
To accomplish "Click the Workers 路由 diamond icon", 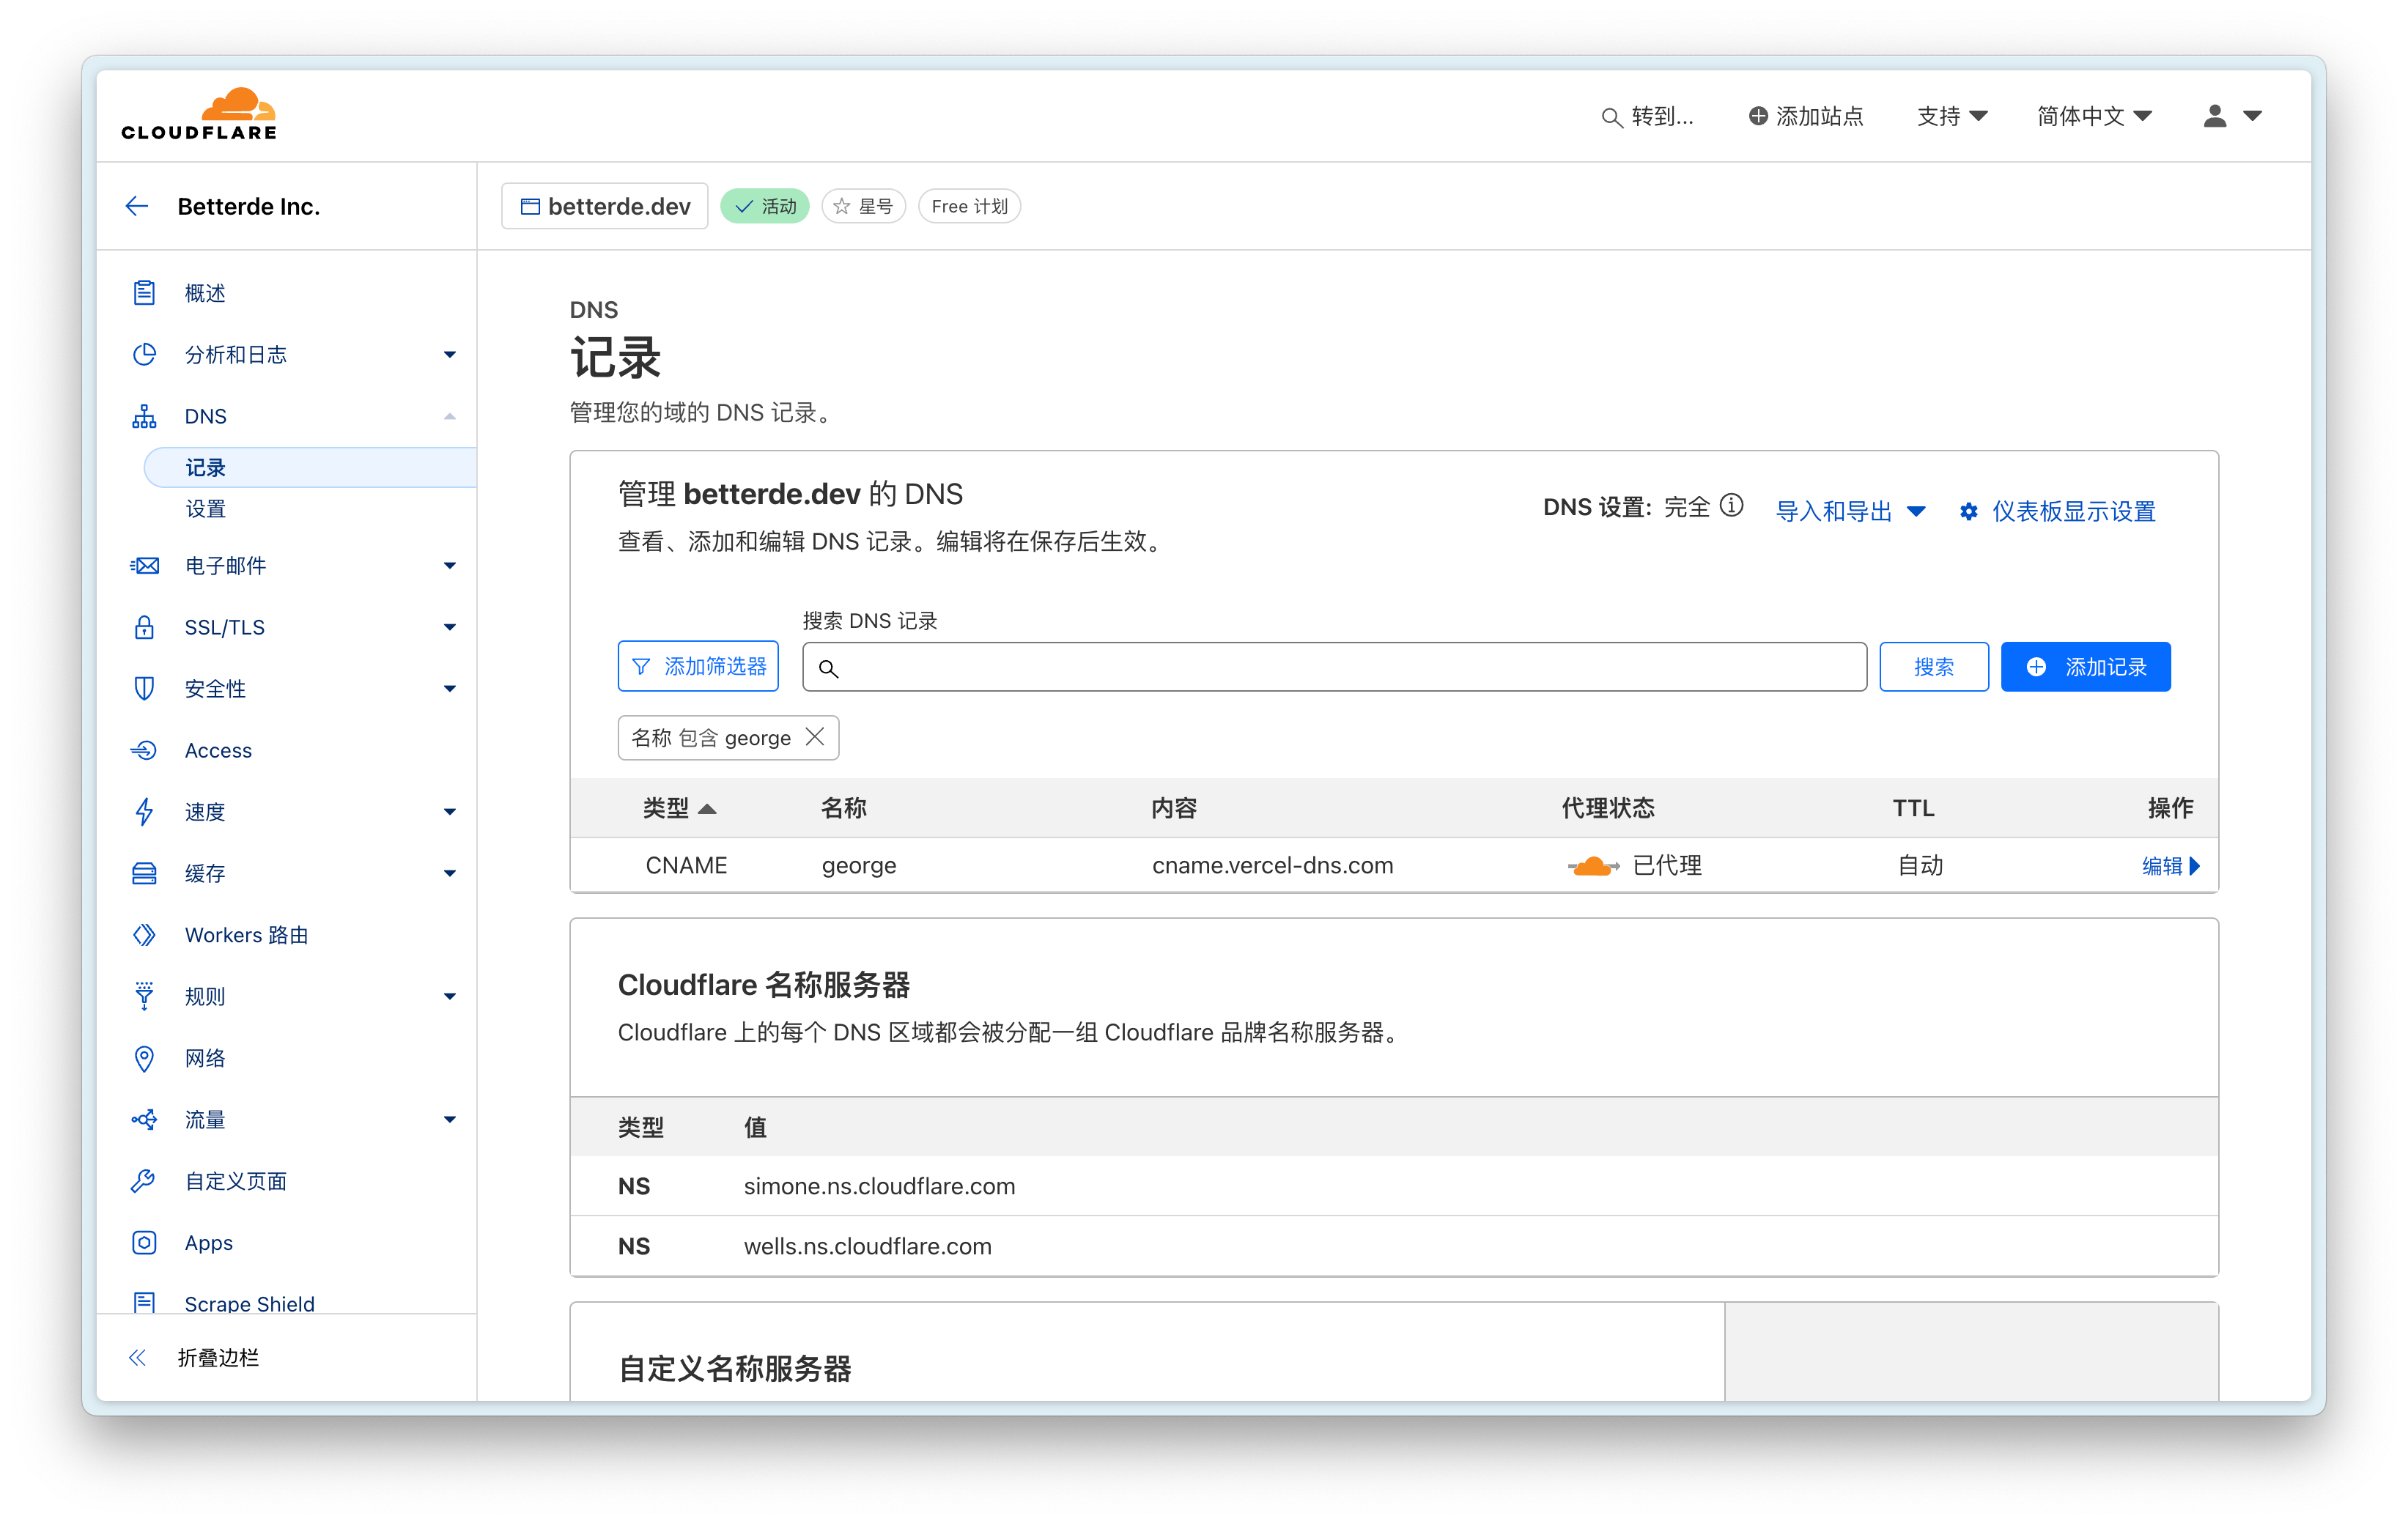I will click(x=144, y=934).
